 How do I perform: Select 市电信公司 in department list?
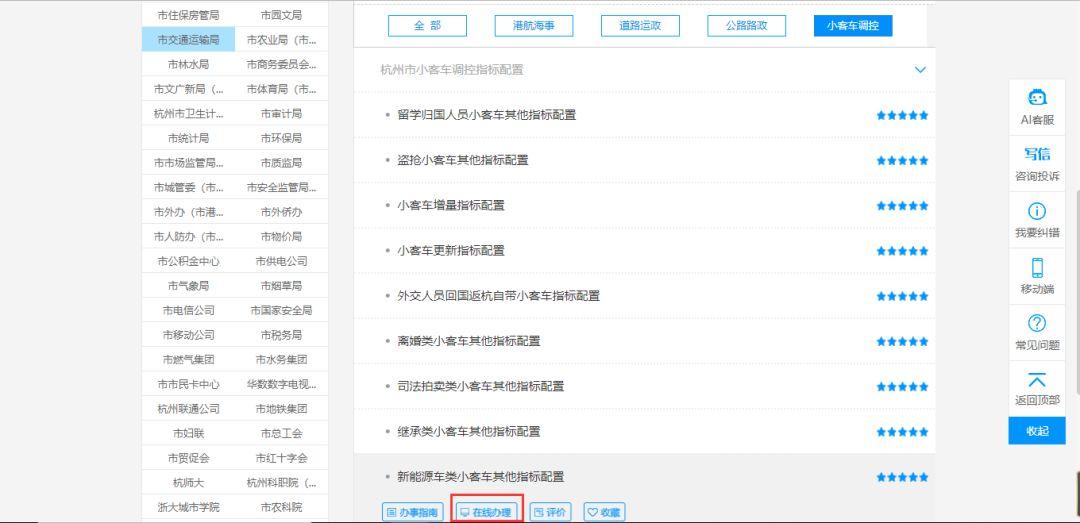click(x=188, y=311)
